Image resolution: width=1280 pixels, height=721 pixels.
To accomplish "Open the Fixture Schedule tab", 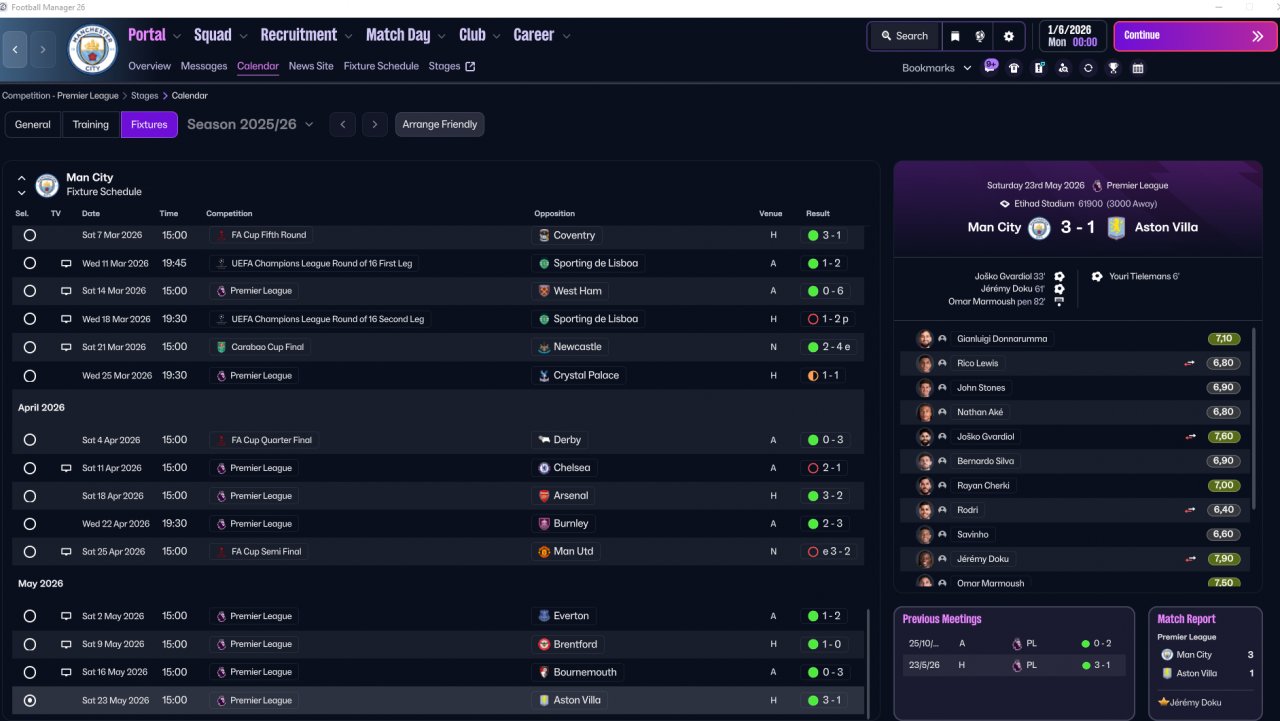I will 381,66.
